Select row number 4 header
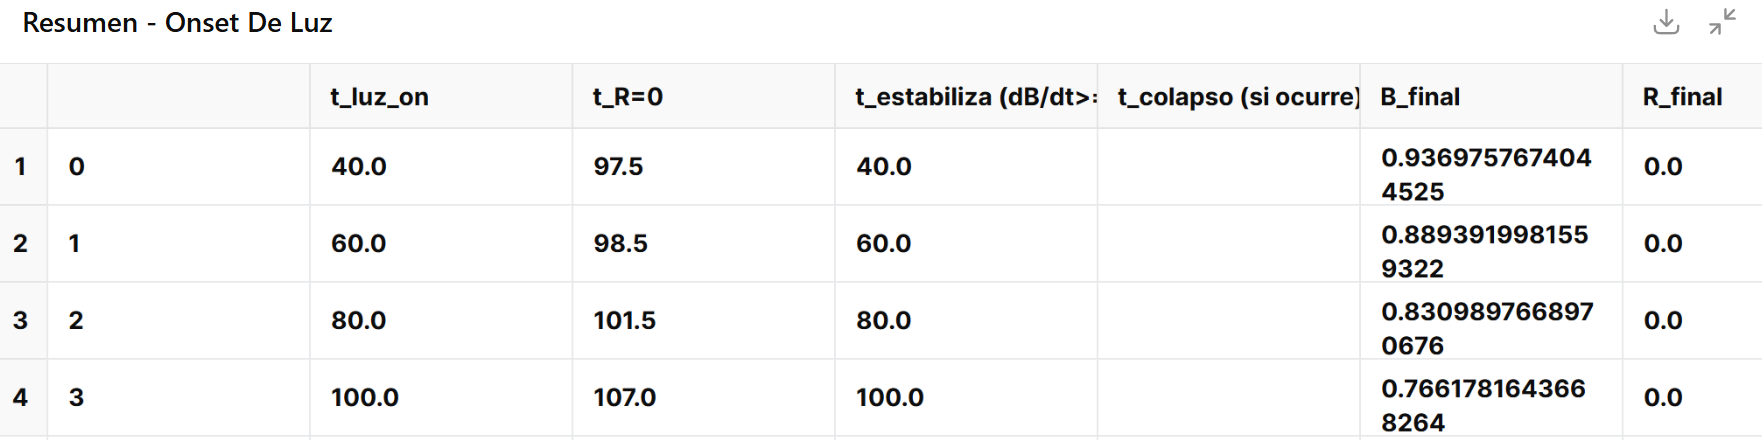 pyautogui.click(x=21, y=398)
